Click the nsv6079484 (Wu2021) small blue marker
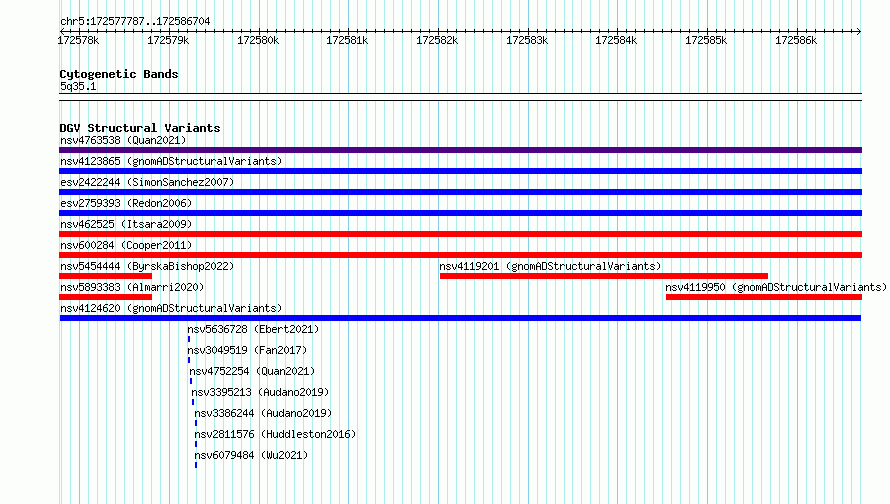 point(196,465)
